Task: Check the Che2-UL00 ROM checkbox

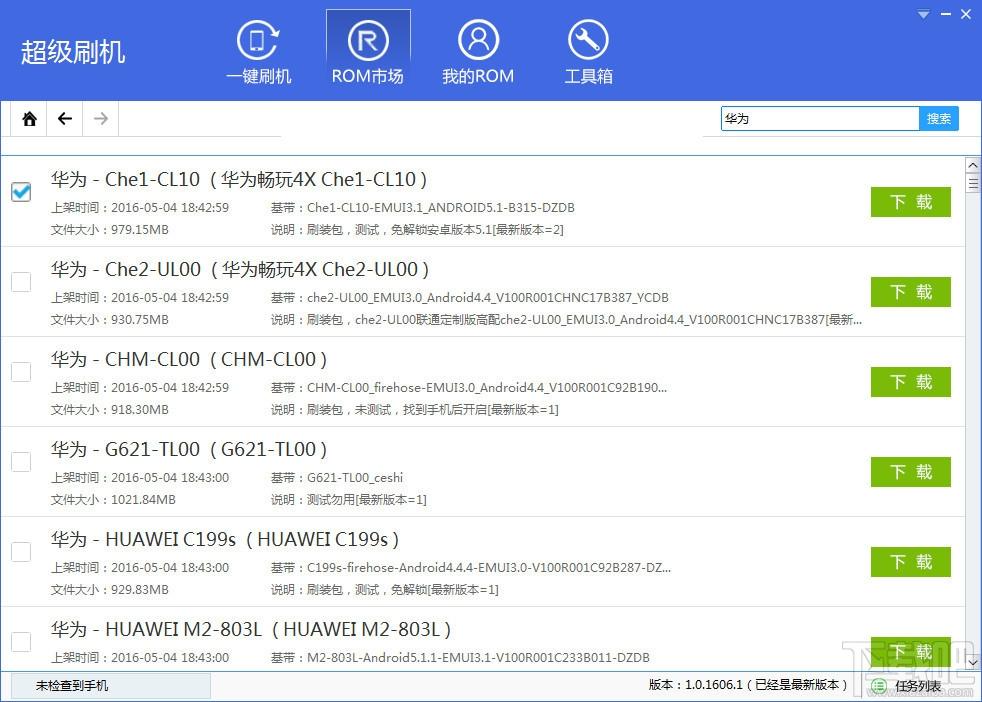Action: click(21, 282)
